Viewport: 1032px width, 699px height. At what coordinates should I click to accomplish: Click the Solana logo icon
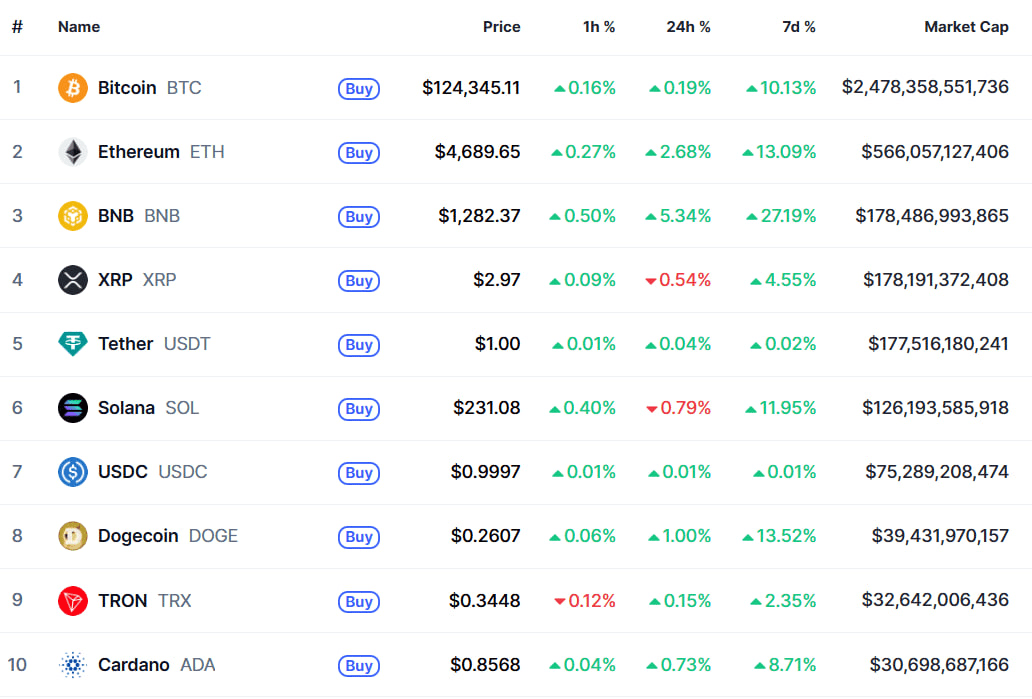tap(73, 408)
